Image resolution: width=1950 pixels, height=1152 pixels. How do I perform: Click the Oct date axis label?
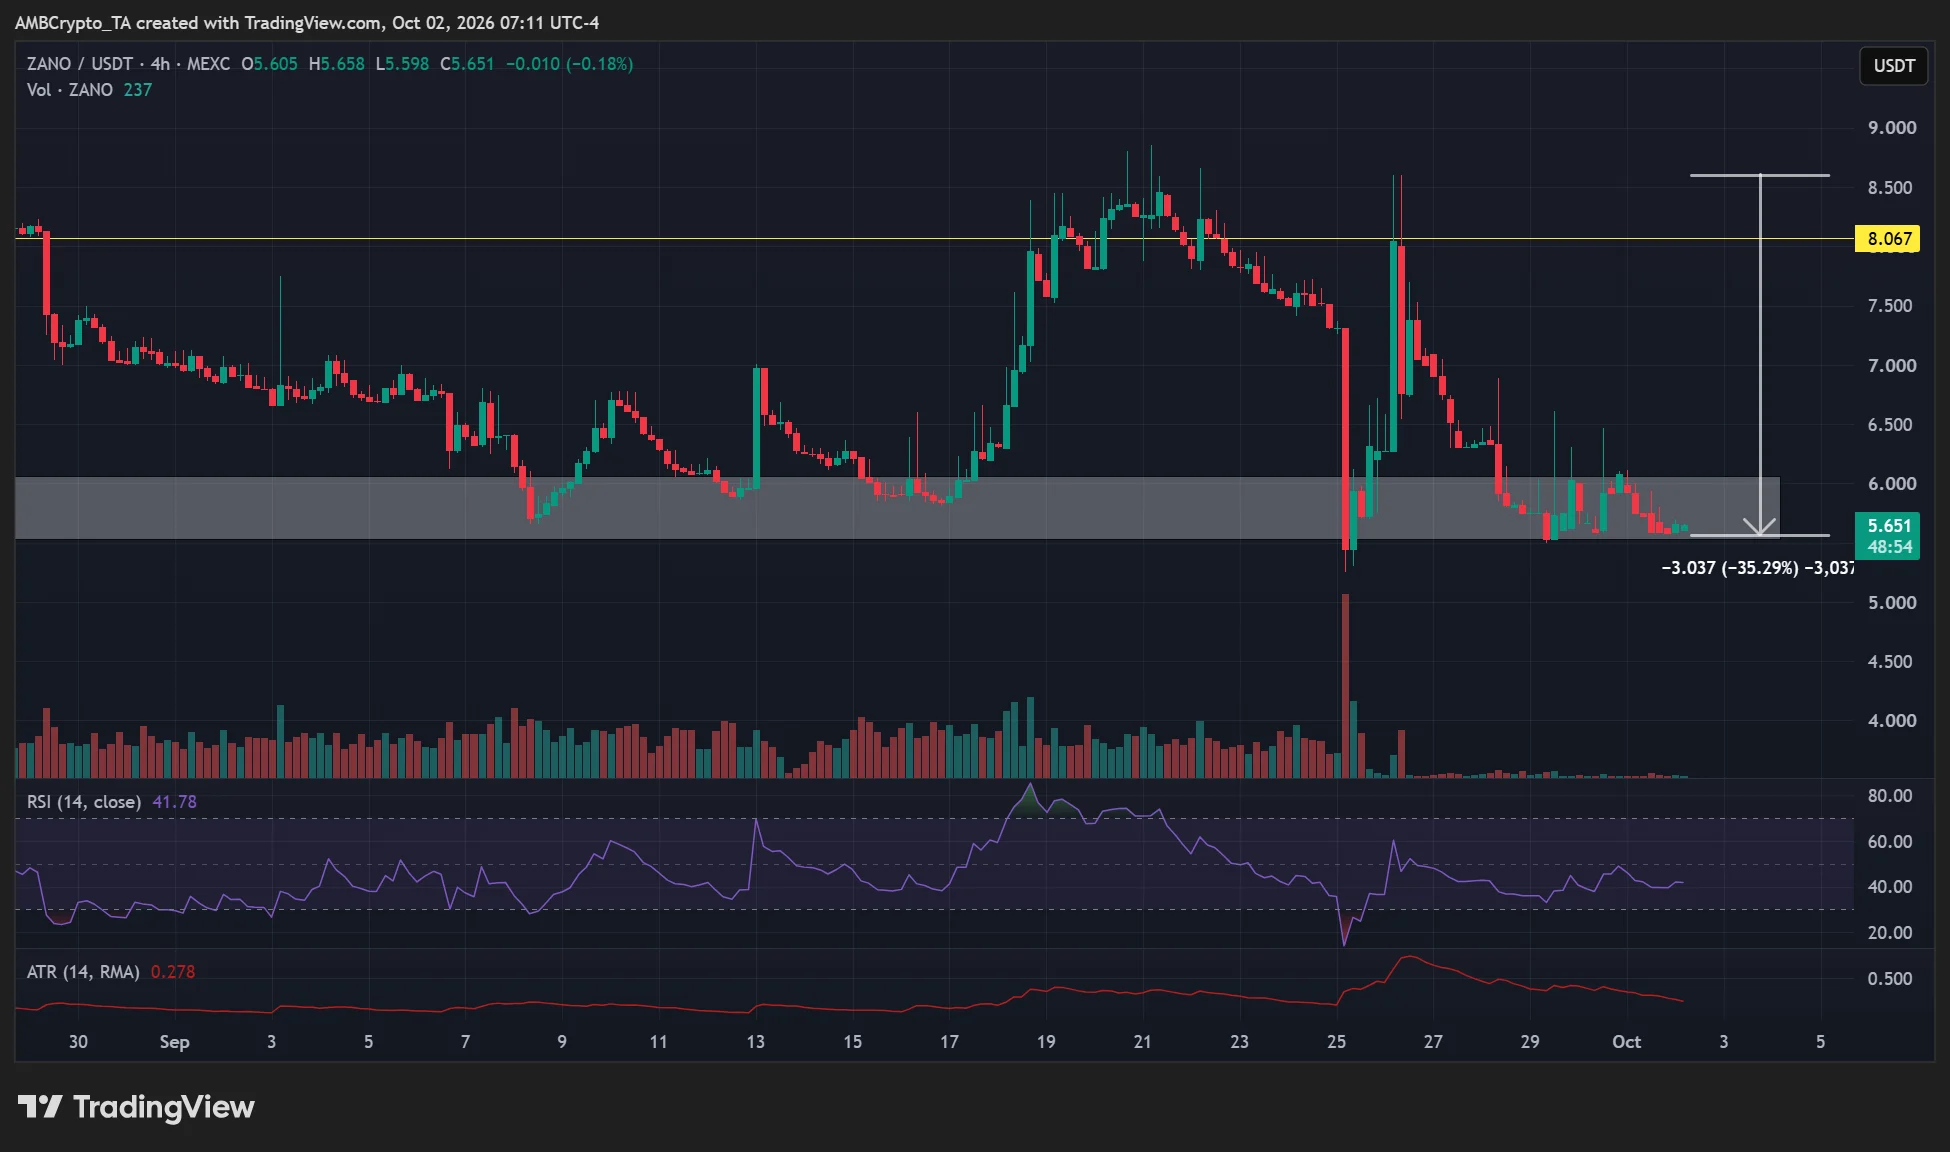pyautogui.click(x=1627, y=1042)
